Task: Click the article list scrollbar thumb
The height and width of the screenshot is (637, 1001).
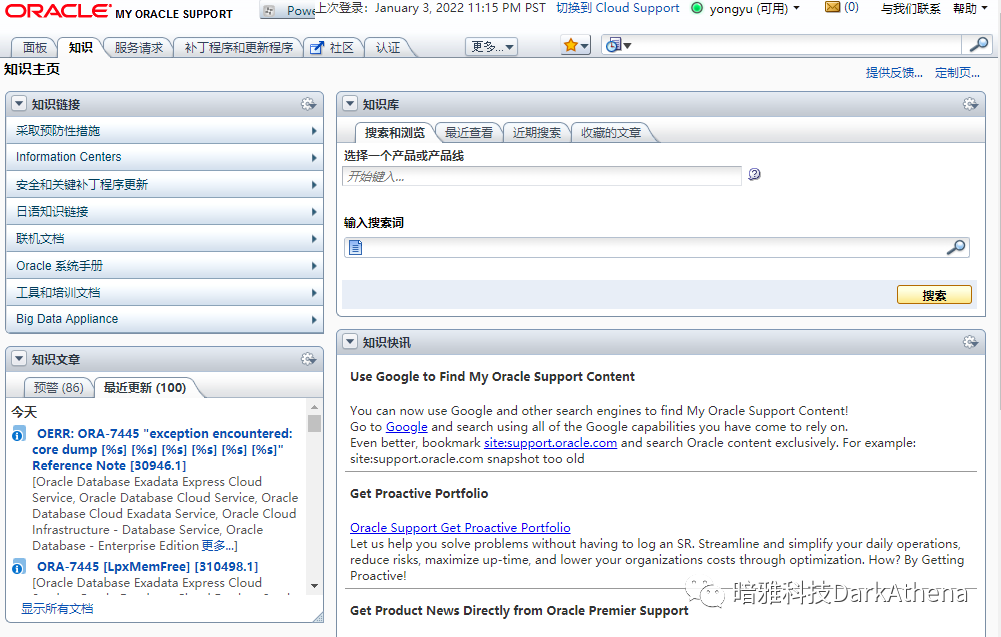Action: (x=314, y=423)
